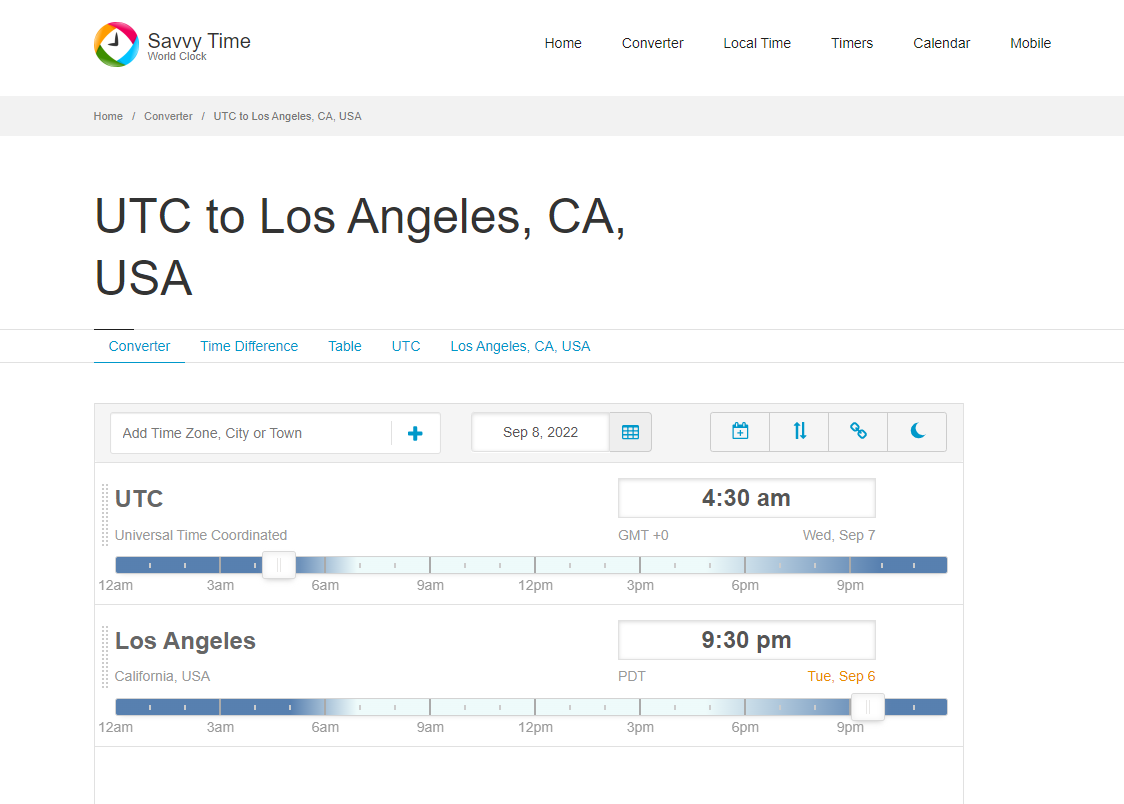The height and width of the screenshot is (804, 1124).
Task: Click the Add Time Zone search field
Action: tap(250, 433)
